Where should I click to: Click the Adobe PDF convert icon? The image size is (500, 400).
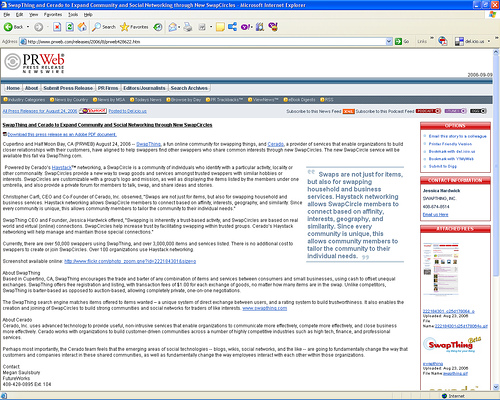[443, 41]
